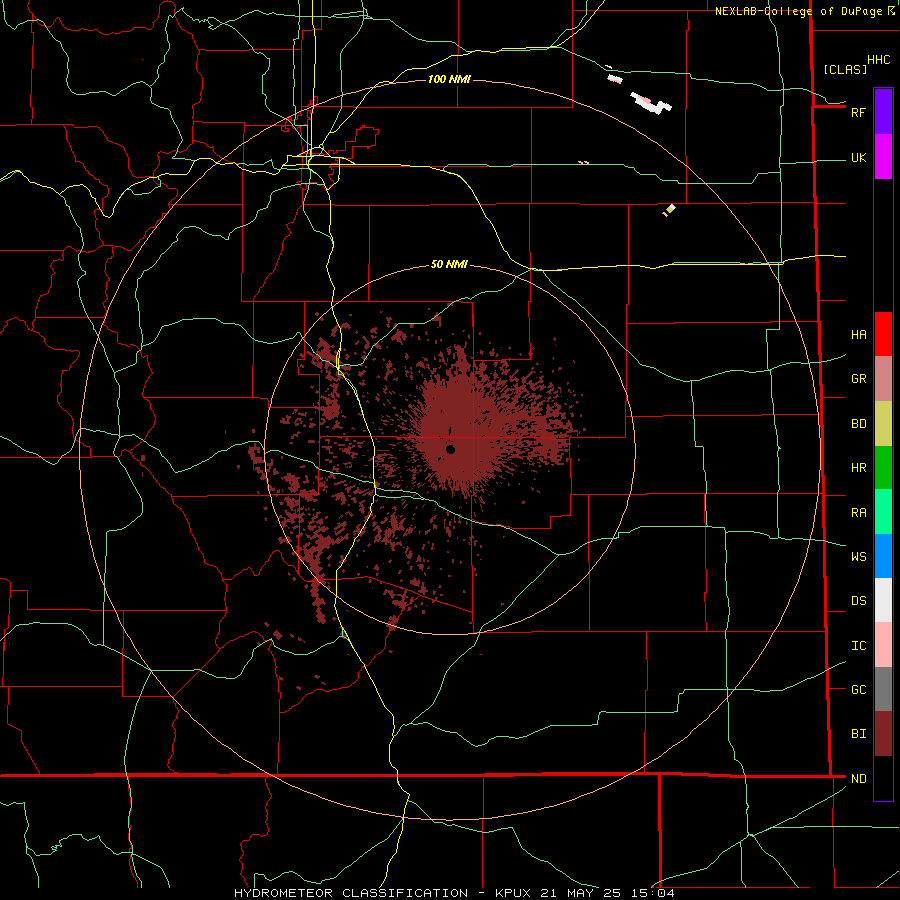This screenshot has height=900, width=900.
Task: Click the DS legend label
Action: [x=858, y=601]
